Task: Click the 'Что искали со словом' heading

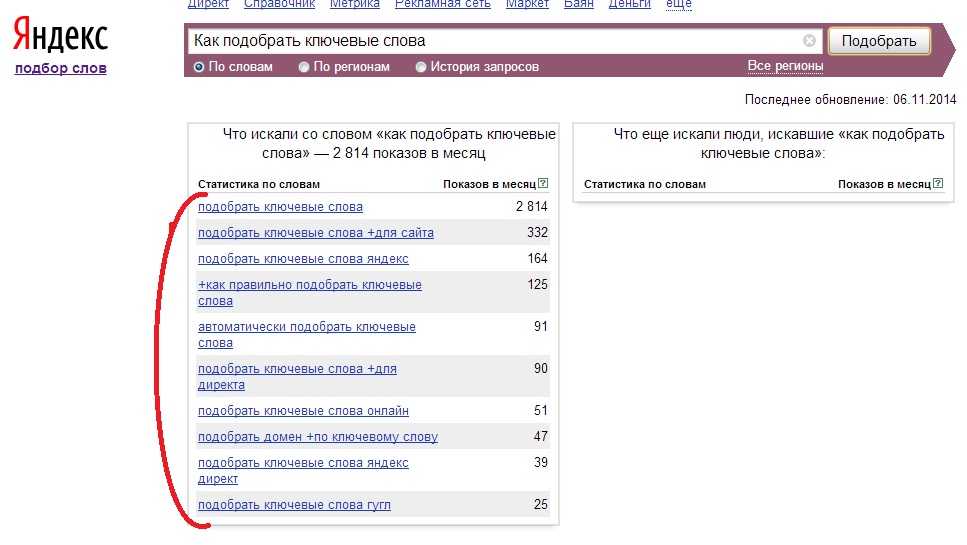Action: (x=389, y=143)
